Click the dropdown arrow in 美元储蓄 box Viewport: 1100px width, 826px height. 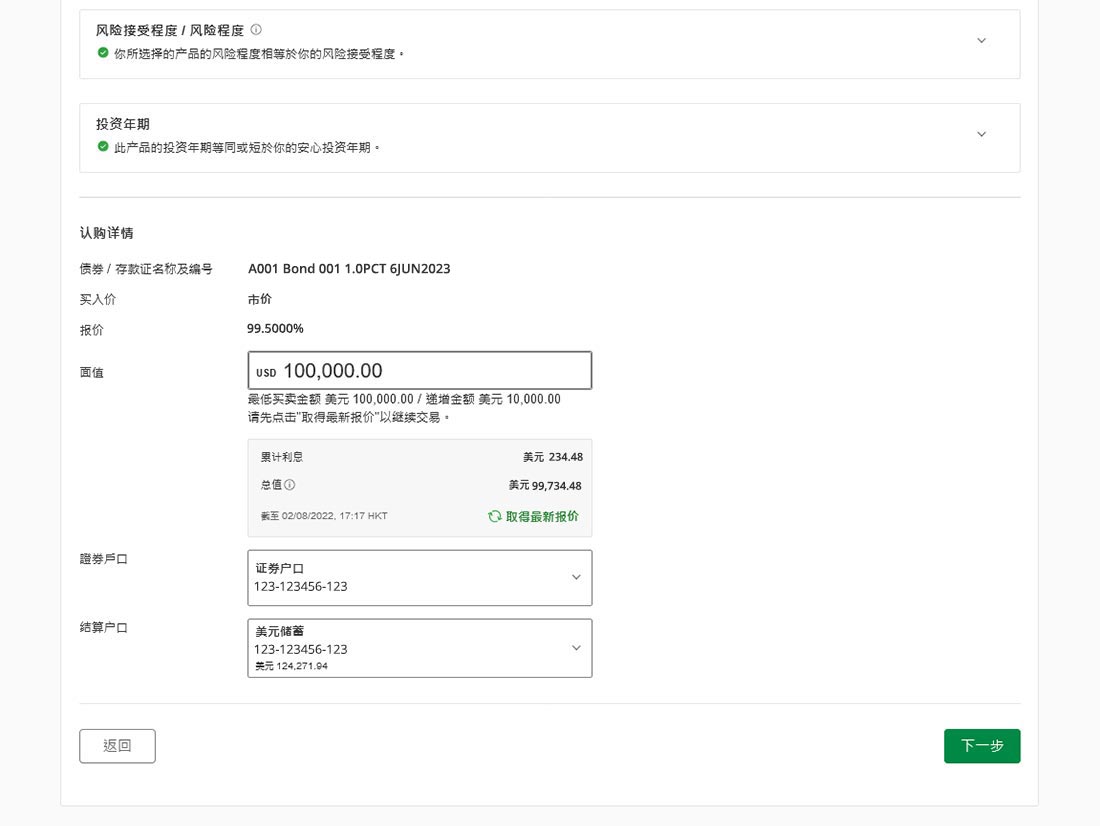pos(576,648)
